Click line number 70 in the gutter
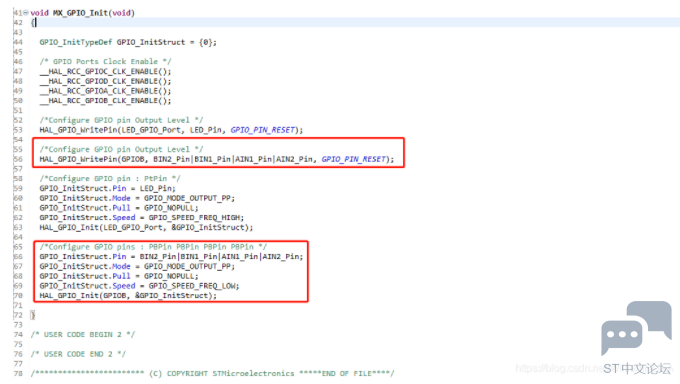This screenshot has width=680, height=384. coord(18,295)
